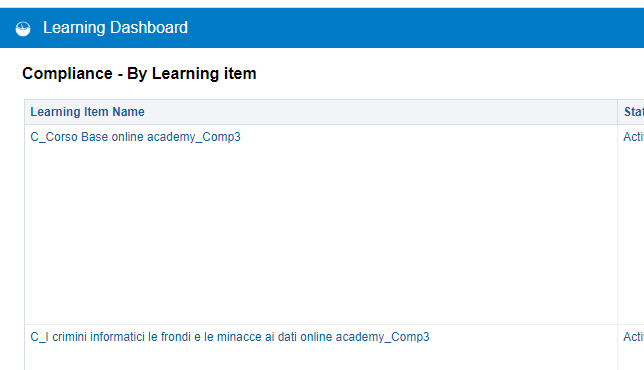Click Active status in Corso Base row
Viewport: 644px width, 370px height.
coord(633,137)
